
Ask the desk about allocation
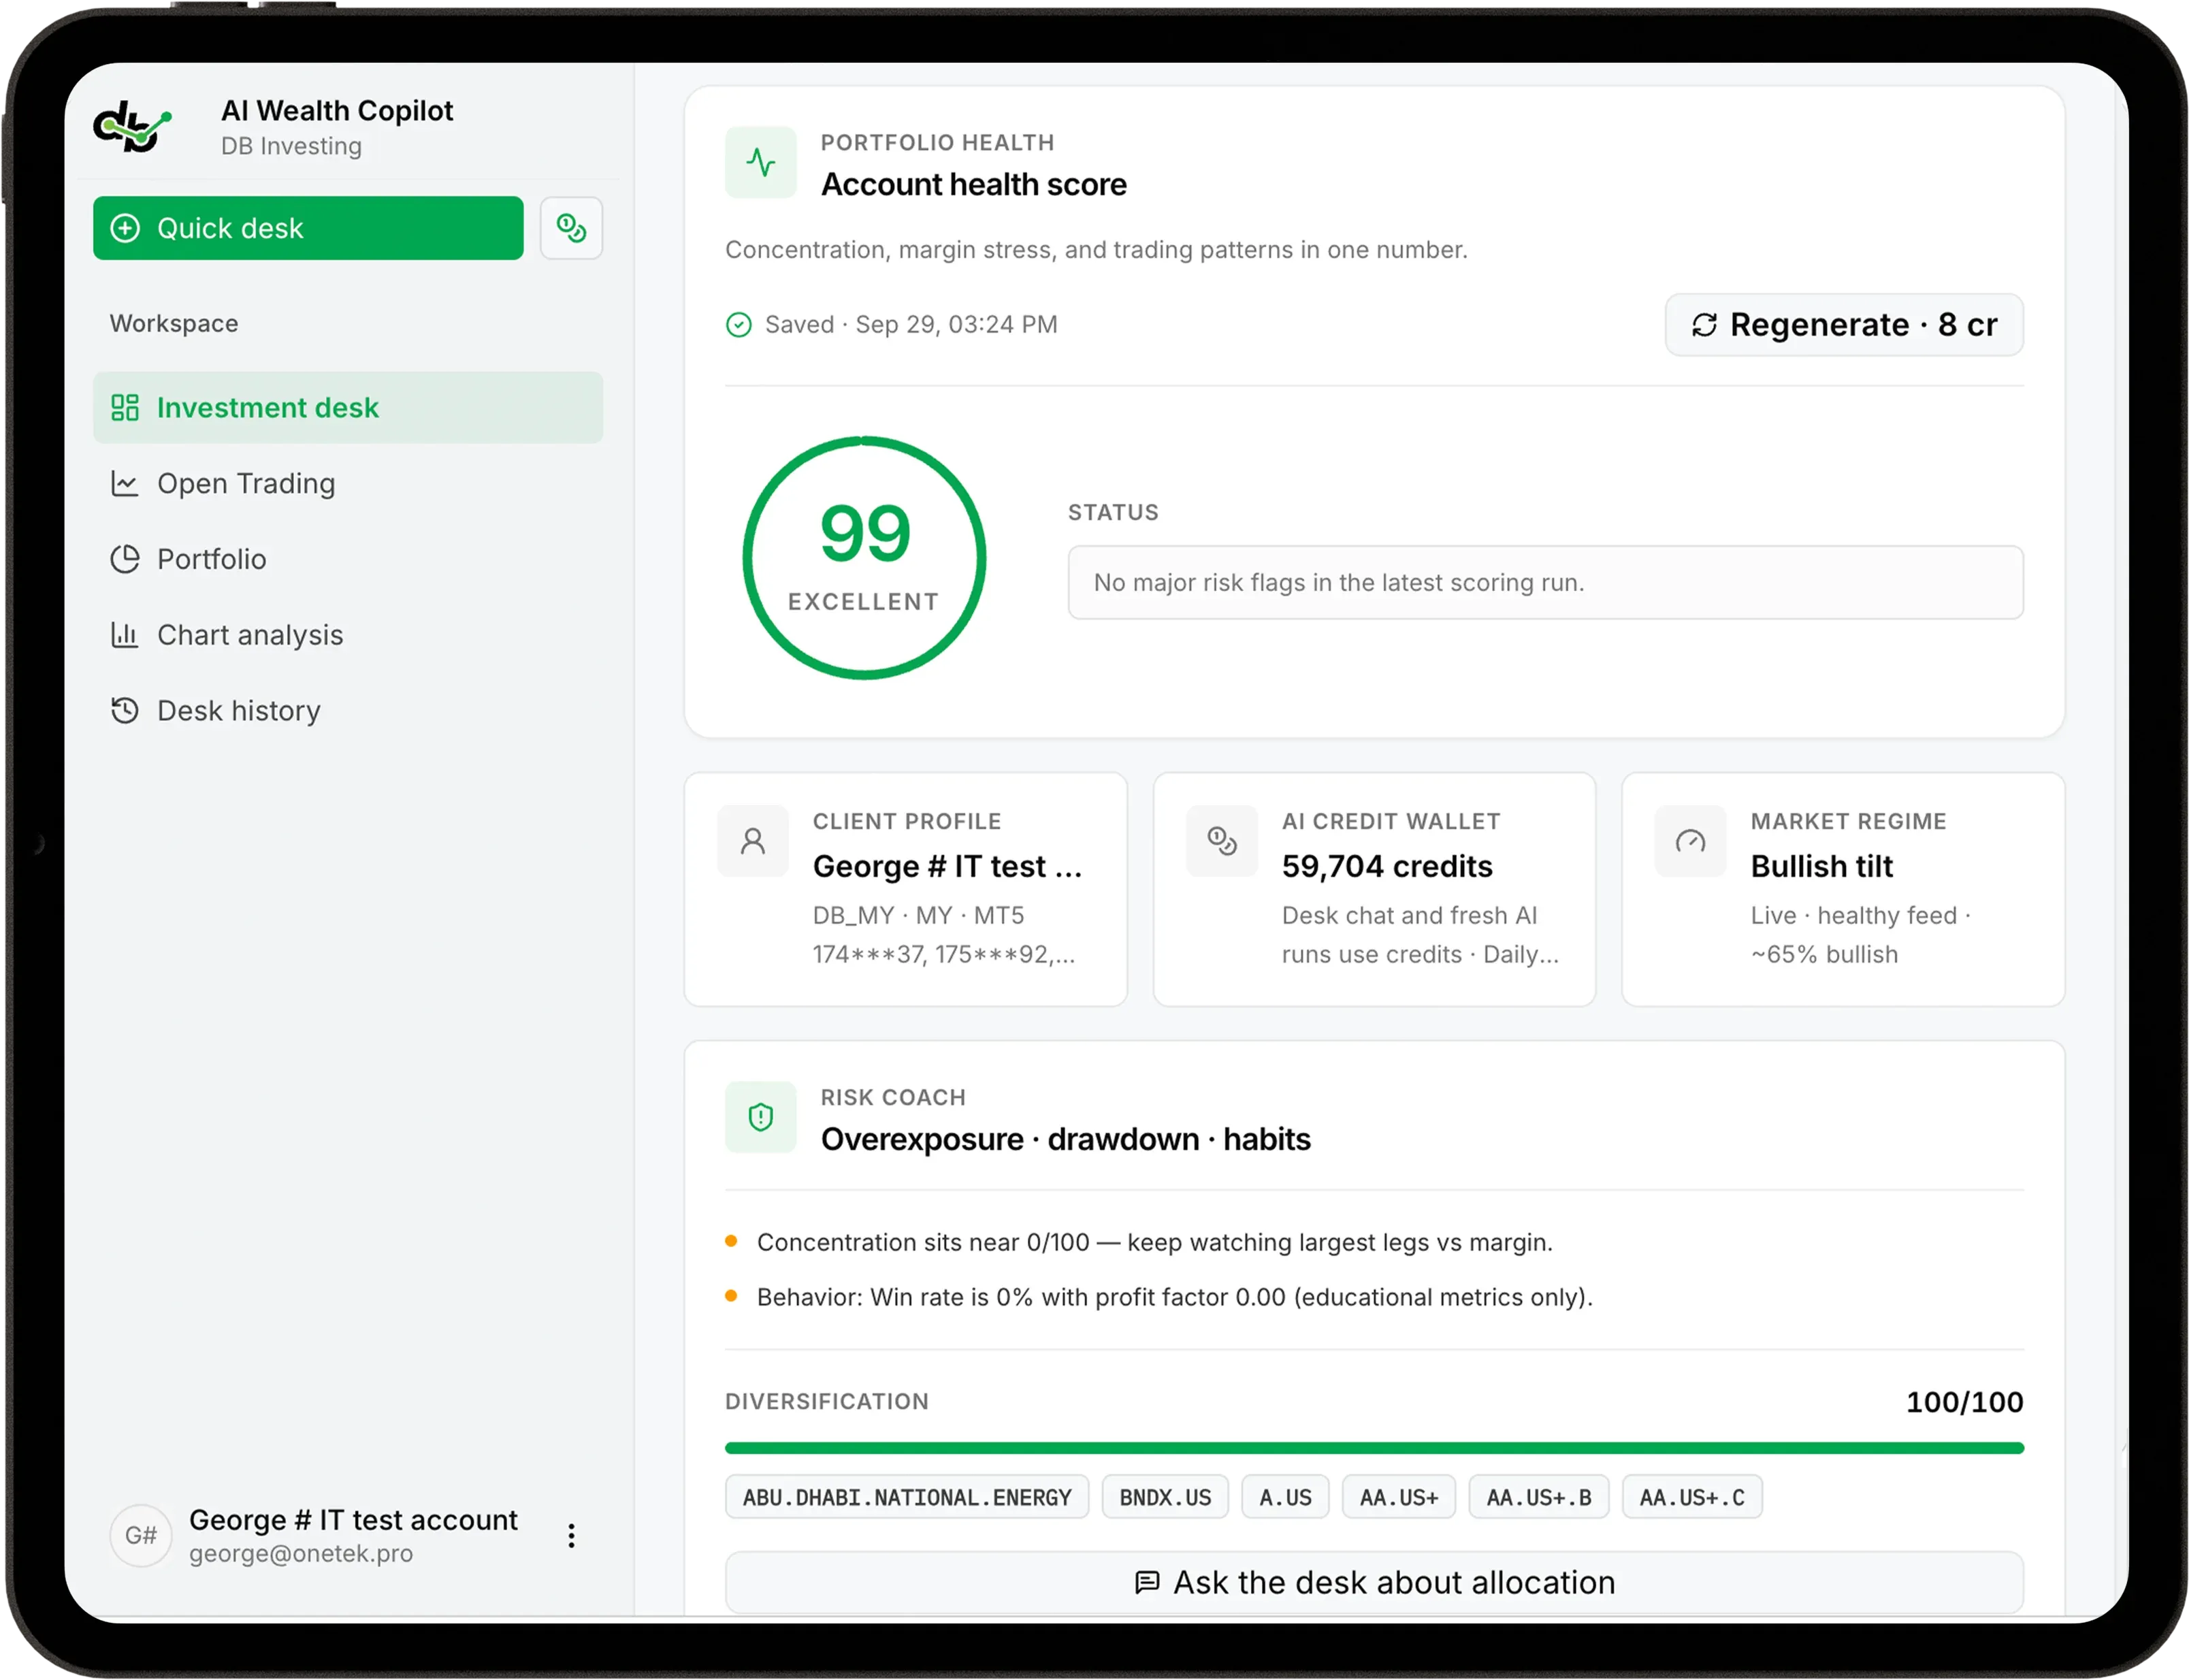pos(1375,1583)
